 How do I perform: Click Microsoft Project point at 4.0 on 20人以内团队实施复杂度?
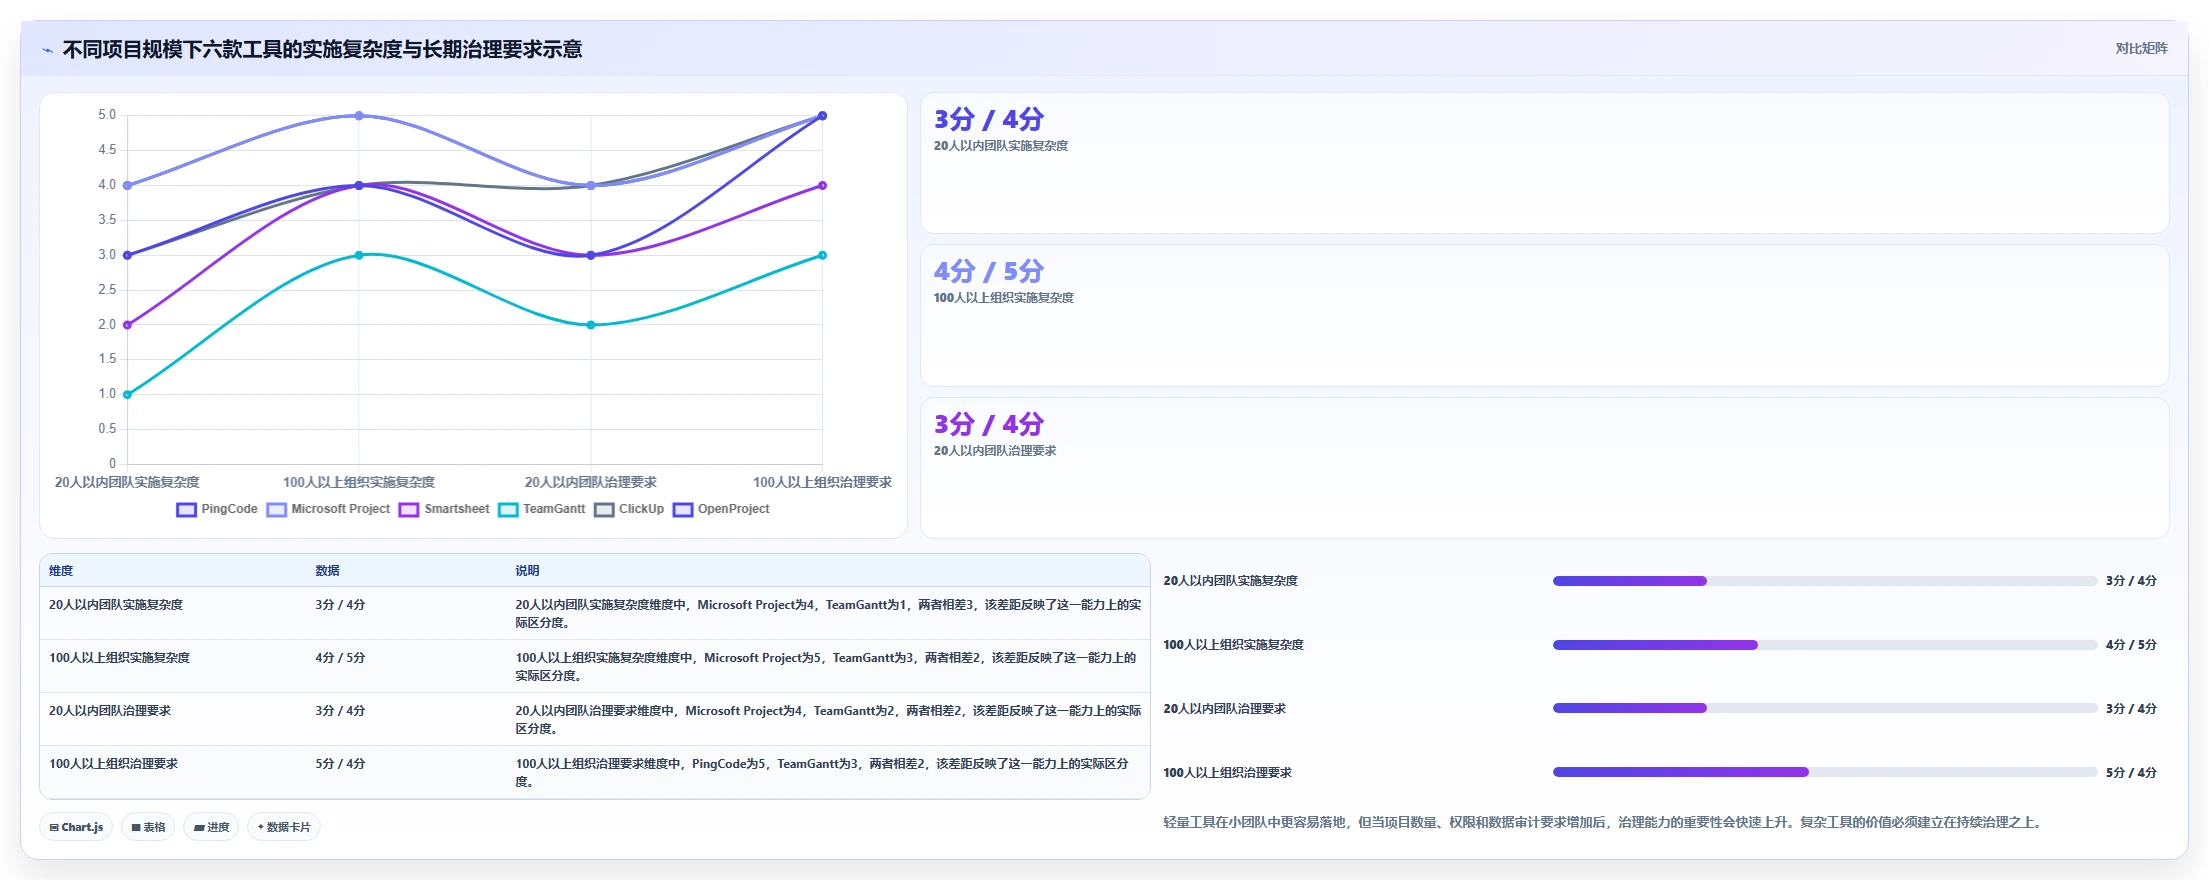(x=127, y=185)
